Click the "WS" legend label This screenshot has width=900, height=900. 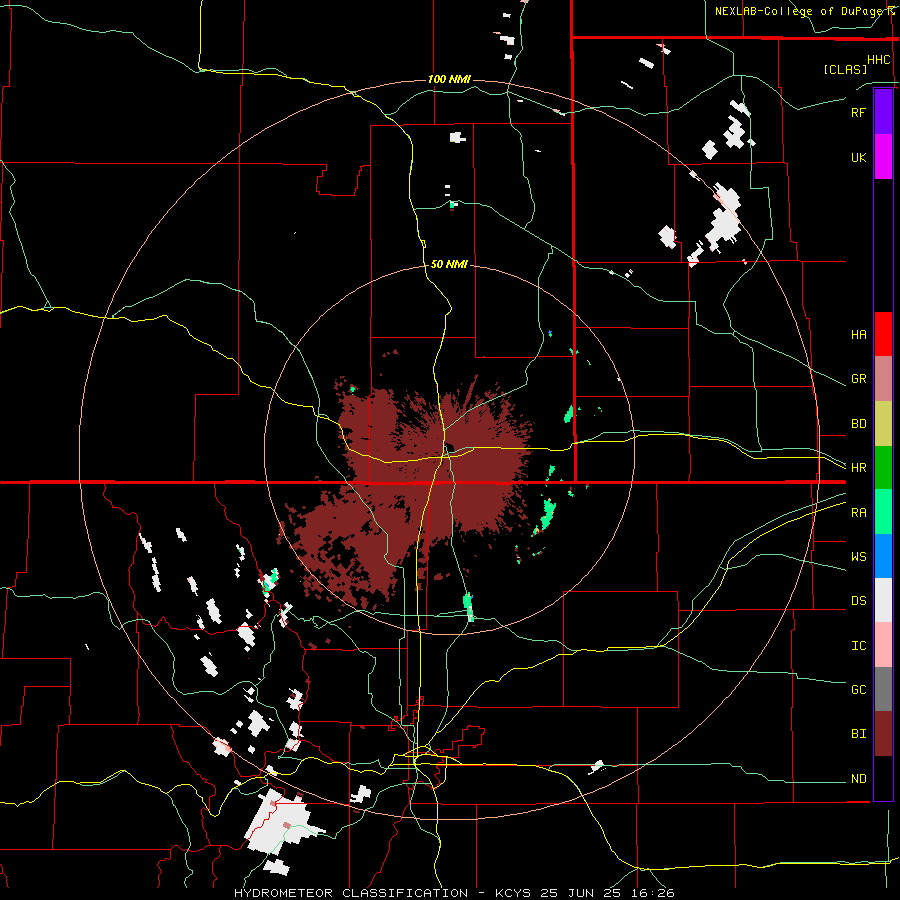click(858, 556)
